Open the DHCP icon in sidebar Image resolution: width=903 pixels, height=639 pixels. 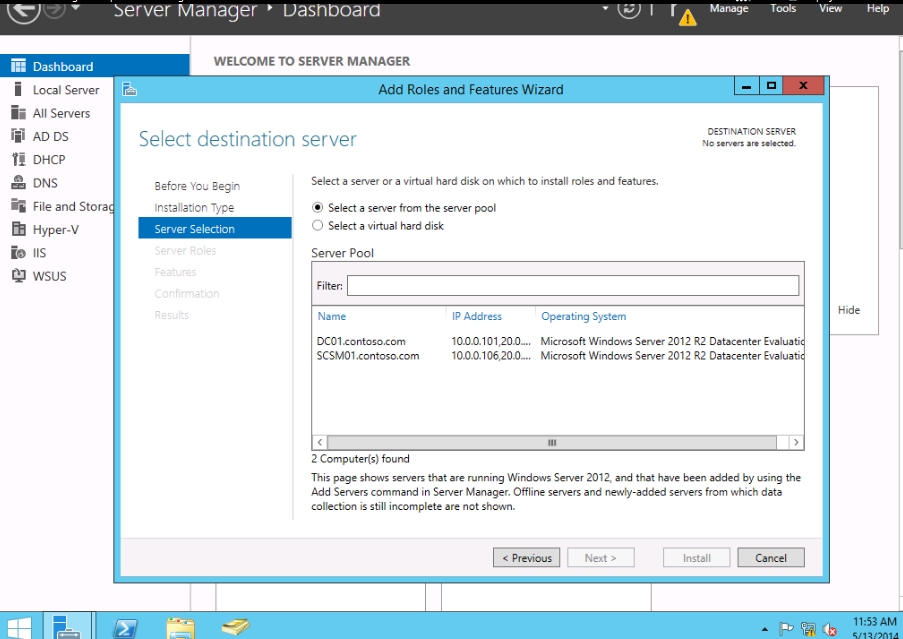coord(17,160)
